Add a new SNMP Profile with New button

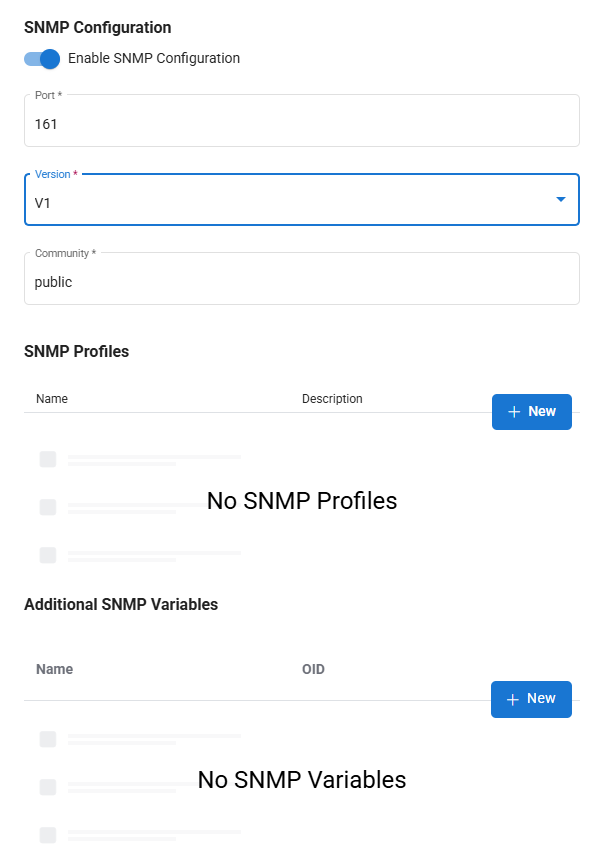click(532, 412)
